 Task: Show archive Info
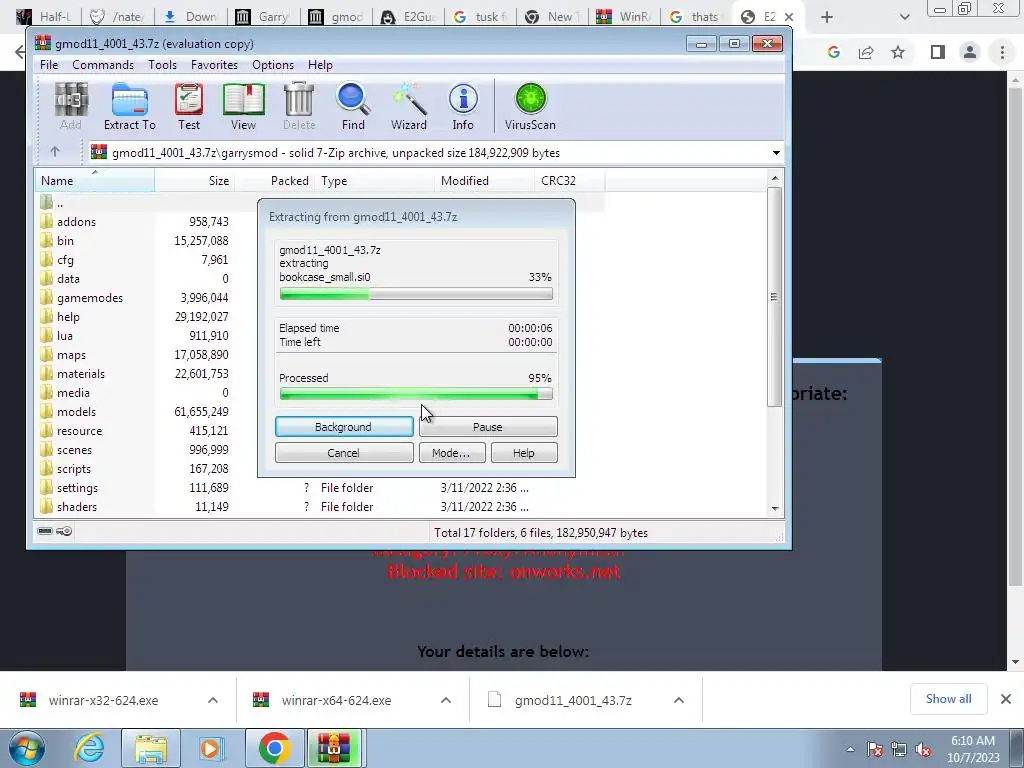click(463, 106)
